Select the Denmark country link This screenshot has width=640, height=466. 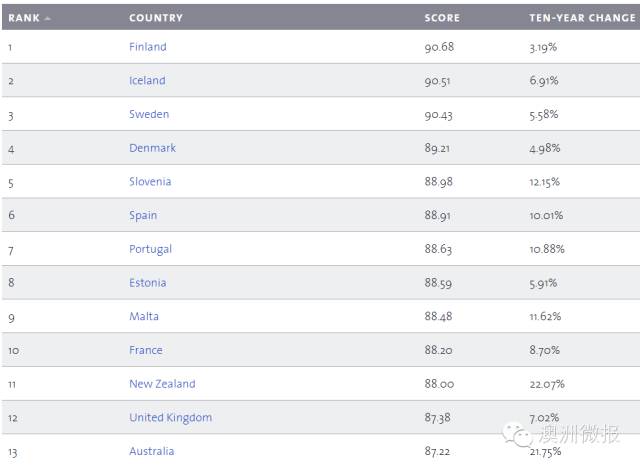click(x=152, y=148)
